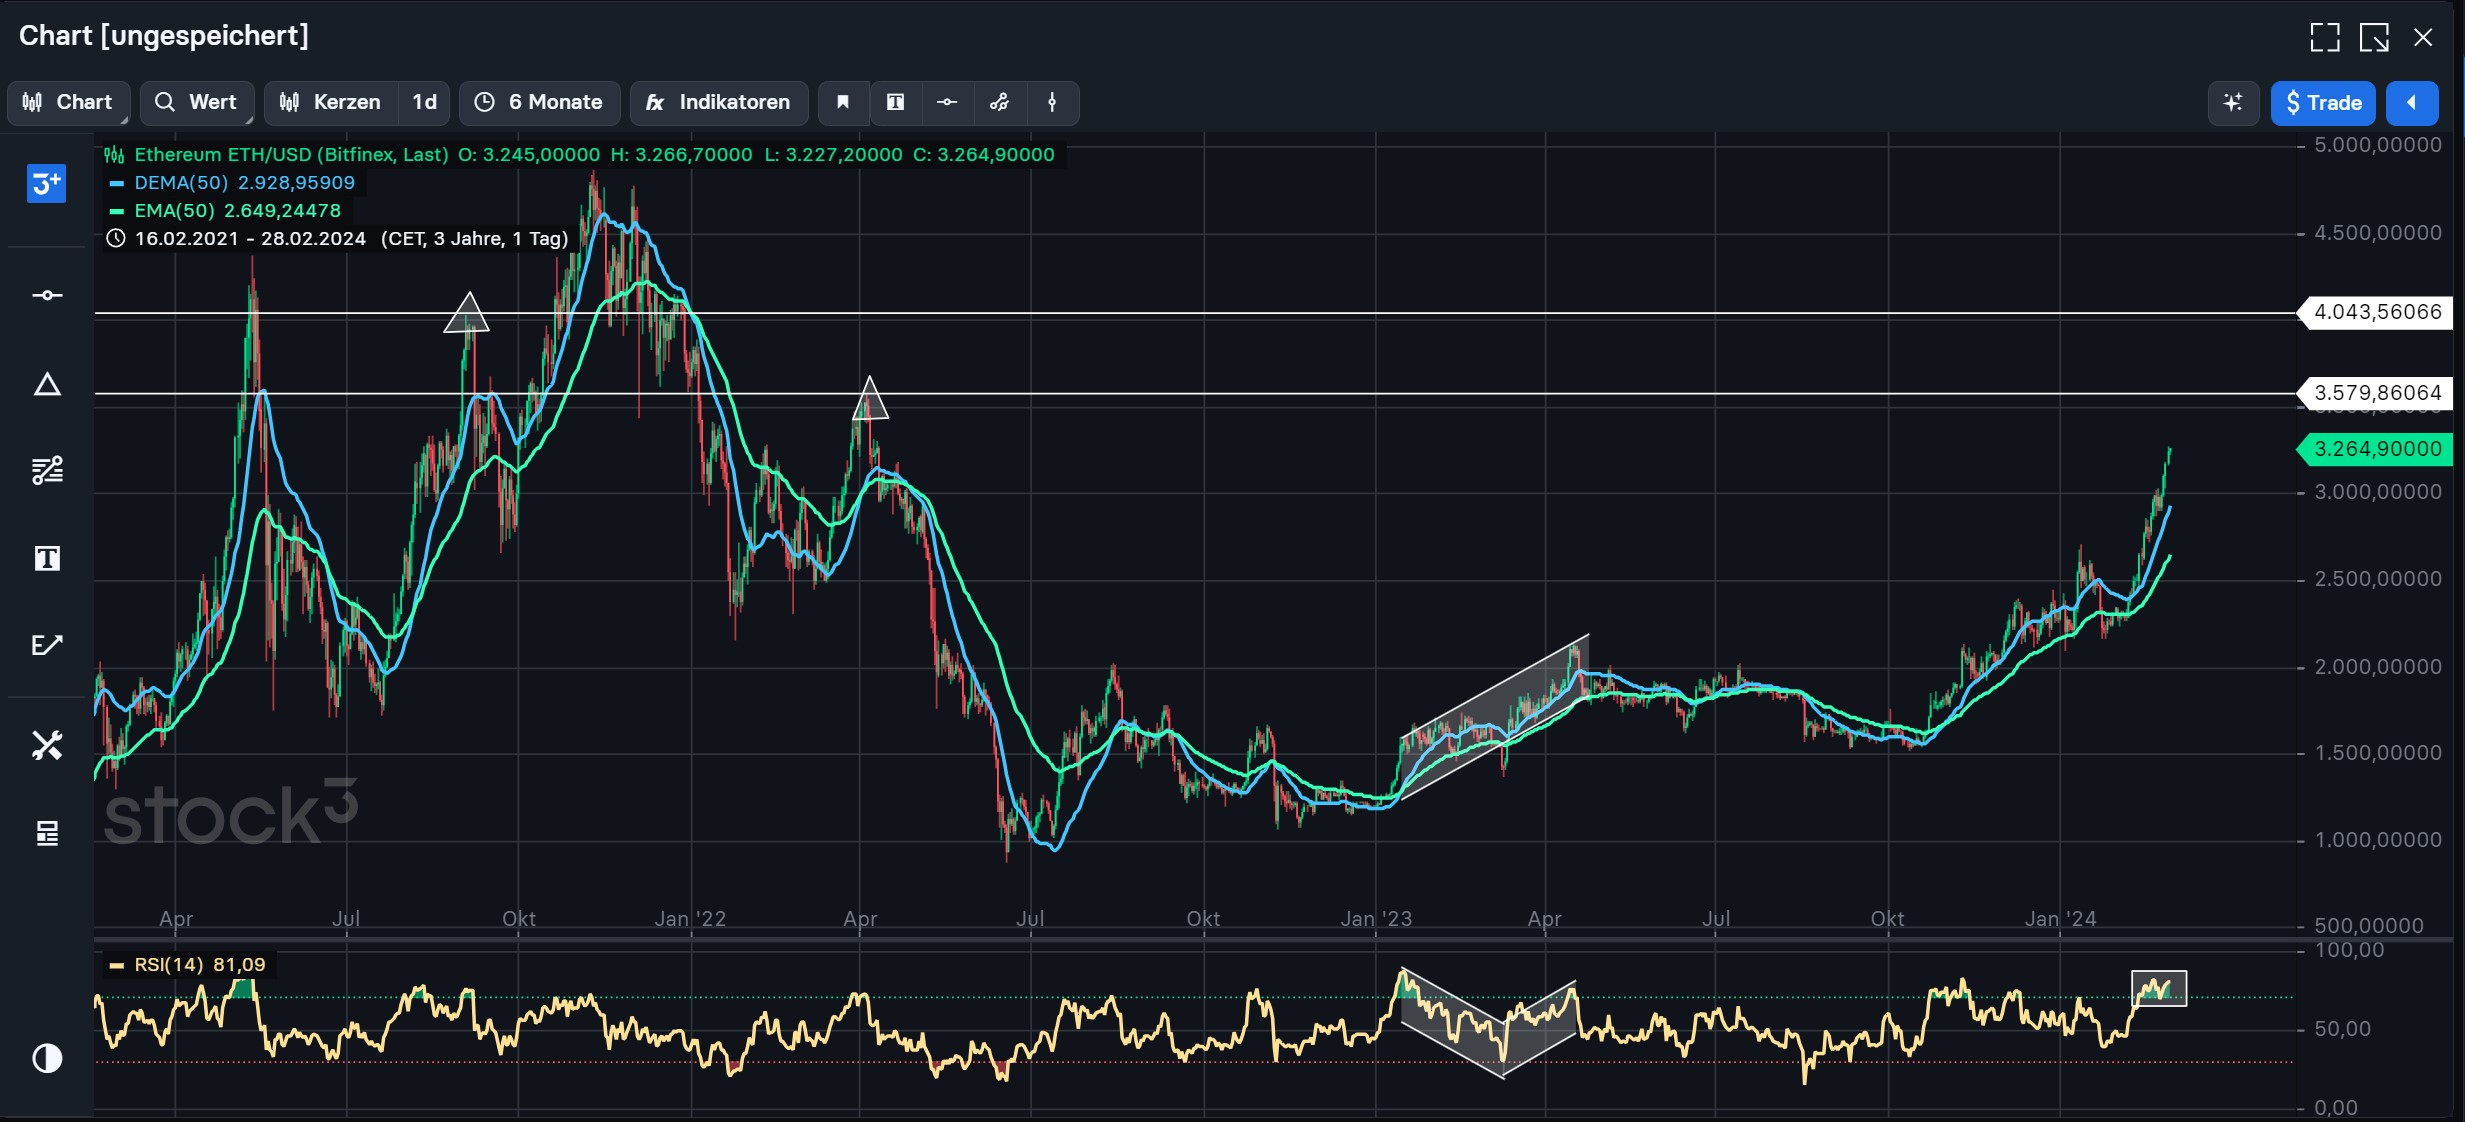Expand the Chart dropdown

(68, 102)
